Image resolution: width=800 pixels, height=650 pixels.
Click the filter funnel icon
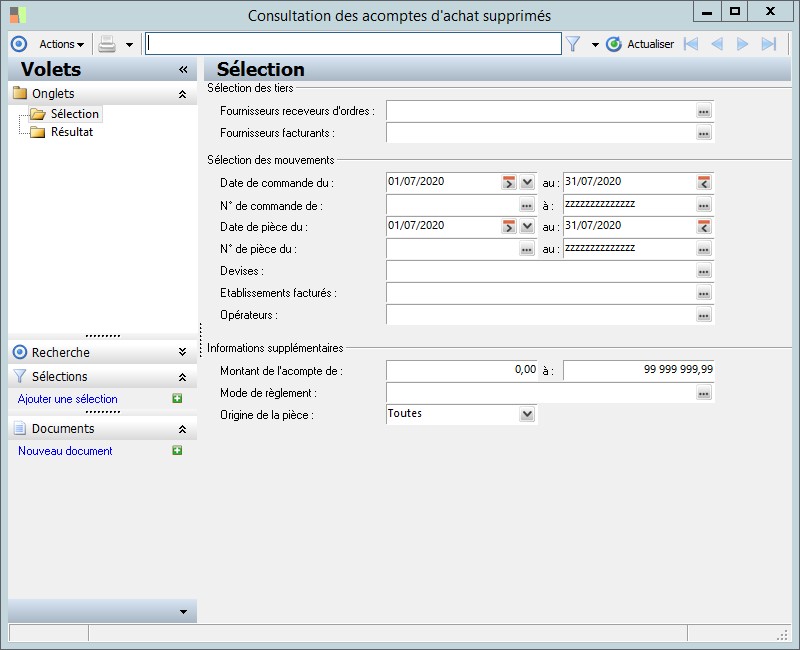click(x=573, y=44)
